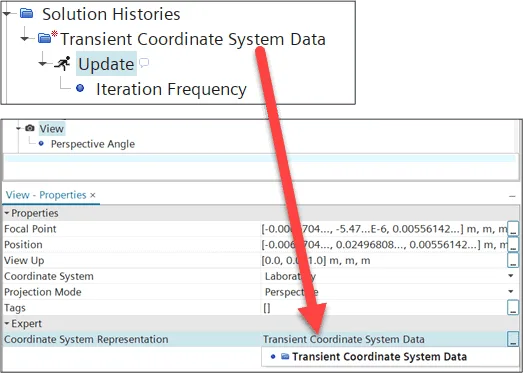523x373 pixels.
Task: Open the Coordinate System dropdown
Action: 511,276
